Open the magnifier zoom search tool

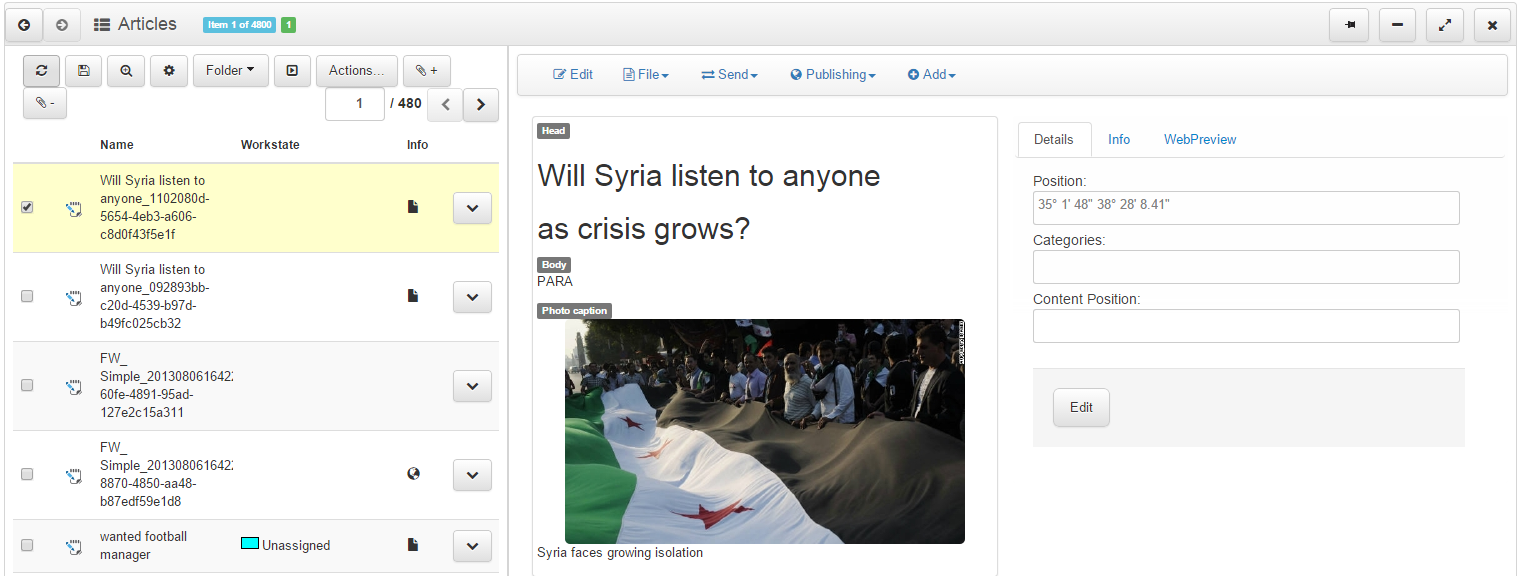tap(126, 71)
